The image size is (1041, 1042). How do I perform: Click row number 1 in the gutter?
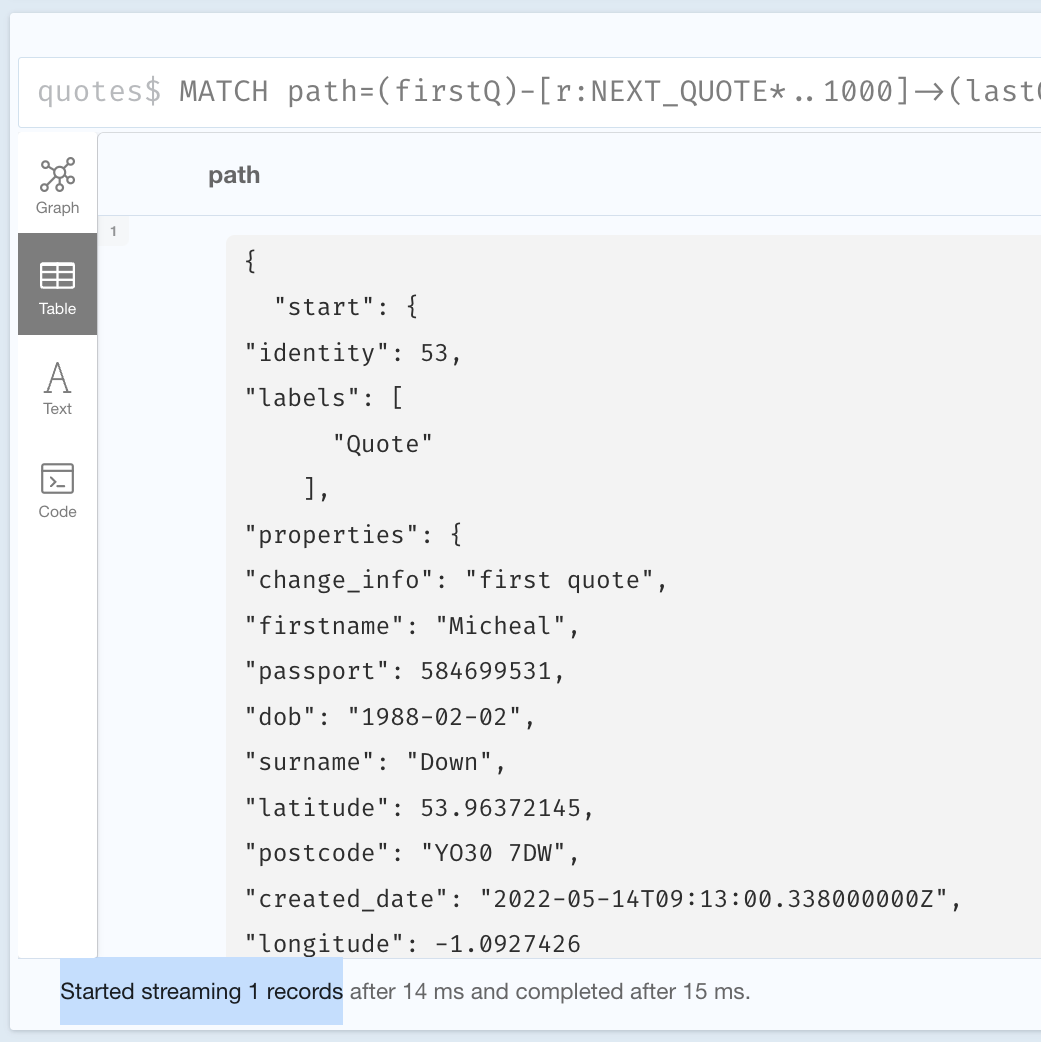click(x=113, y=231)
